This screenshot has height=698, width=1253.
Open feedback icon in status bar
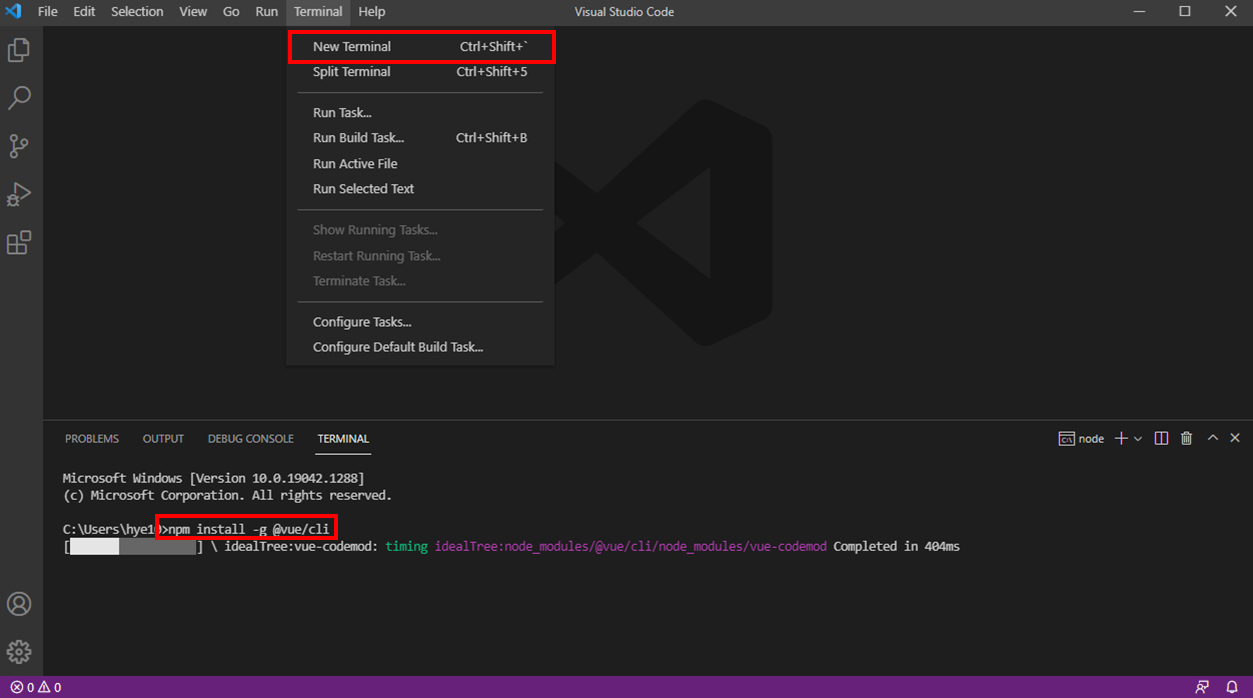pyautogui.click(x=1201, y=687)
